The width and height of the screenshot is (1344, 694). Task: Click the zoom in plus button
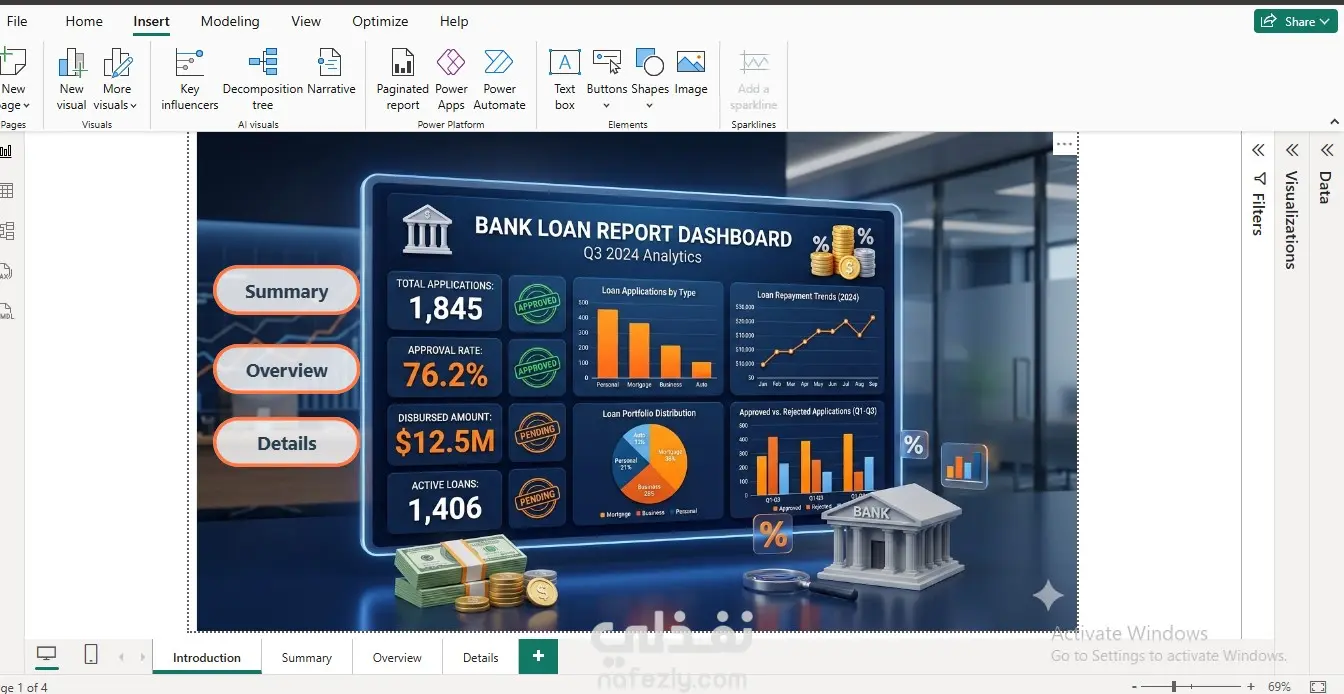1251,687
